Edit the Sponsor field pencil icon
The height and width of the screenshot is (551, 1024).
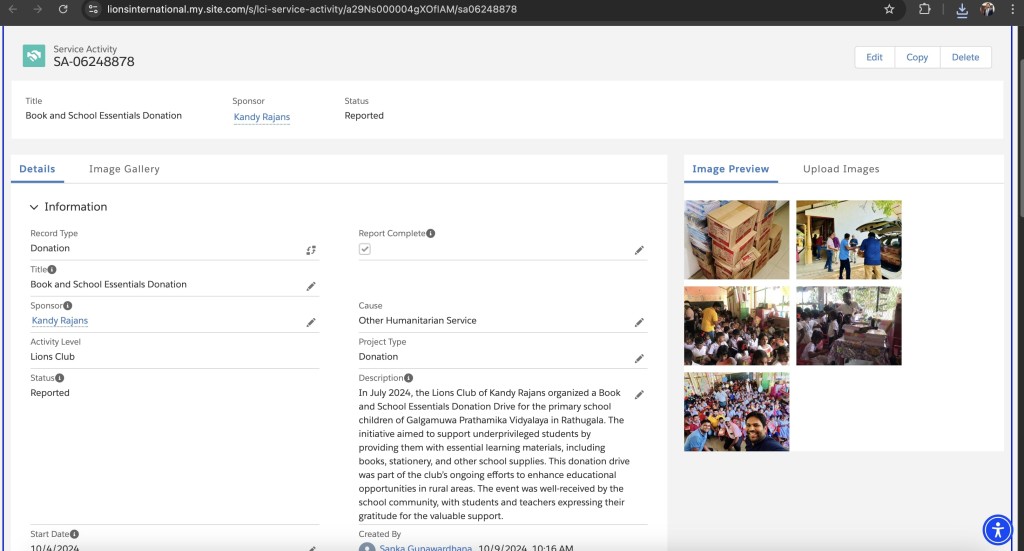311,323
